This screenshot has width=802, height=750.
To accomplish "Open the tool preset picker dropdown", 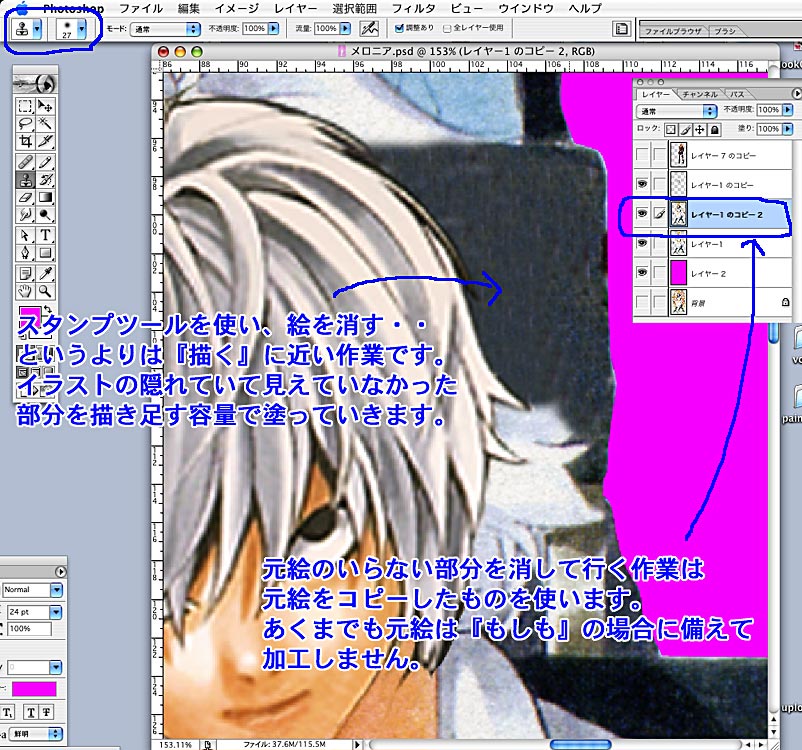I will click(x=37, y=29).
